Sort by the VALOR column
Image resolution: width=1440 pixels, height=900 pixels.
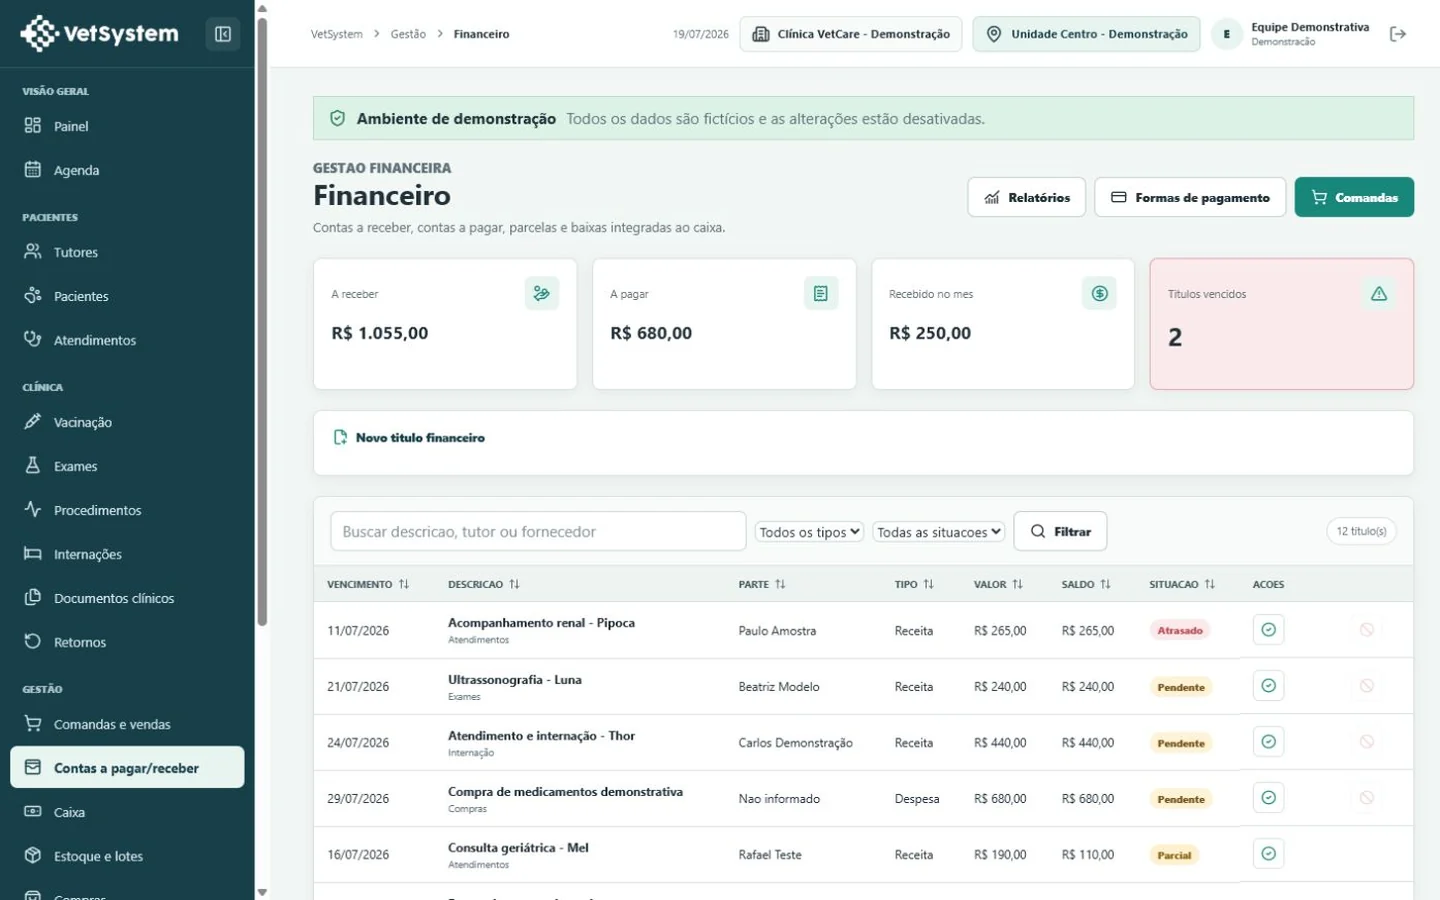click(x=998, y=584)
